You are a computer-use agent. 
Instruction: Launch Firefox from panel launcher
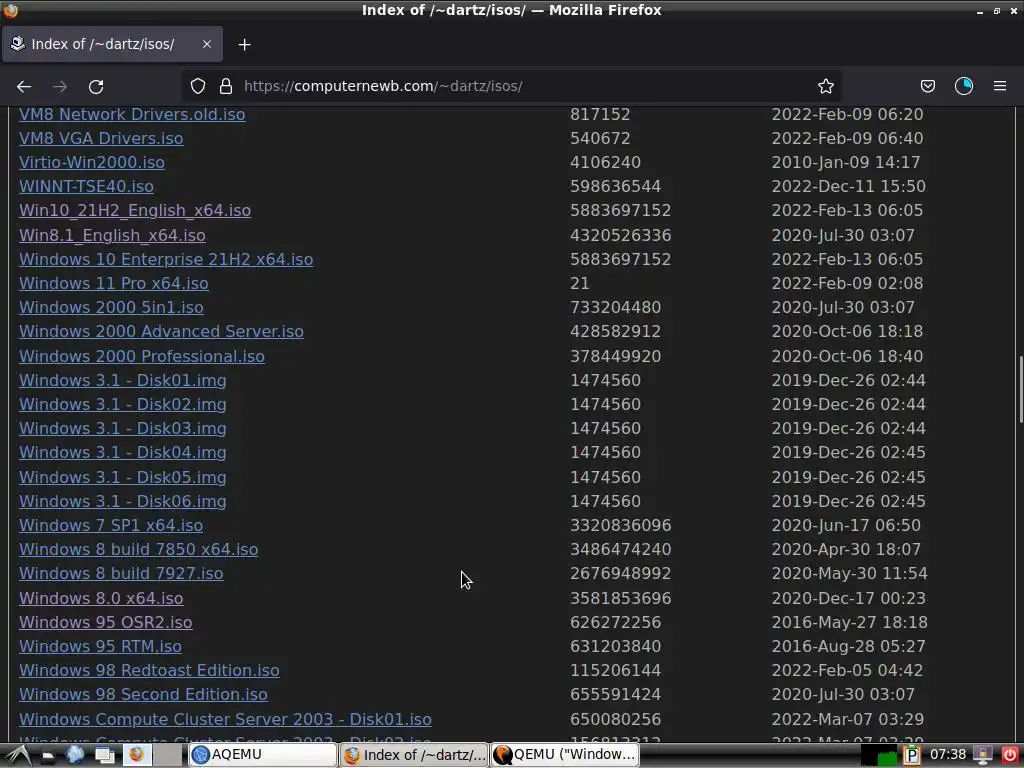136,755
